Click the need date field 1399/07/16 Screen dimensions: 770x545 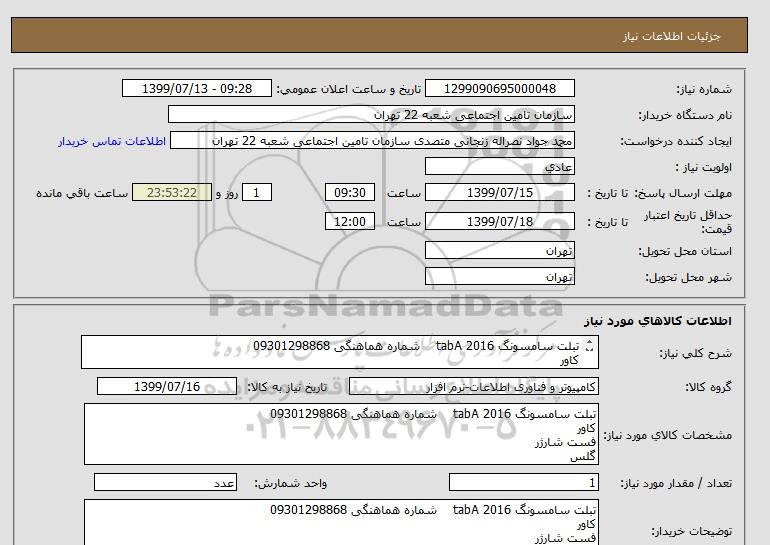167,387
